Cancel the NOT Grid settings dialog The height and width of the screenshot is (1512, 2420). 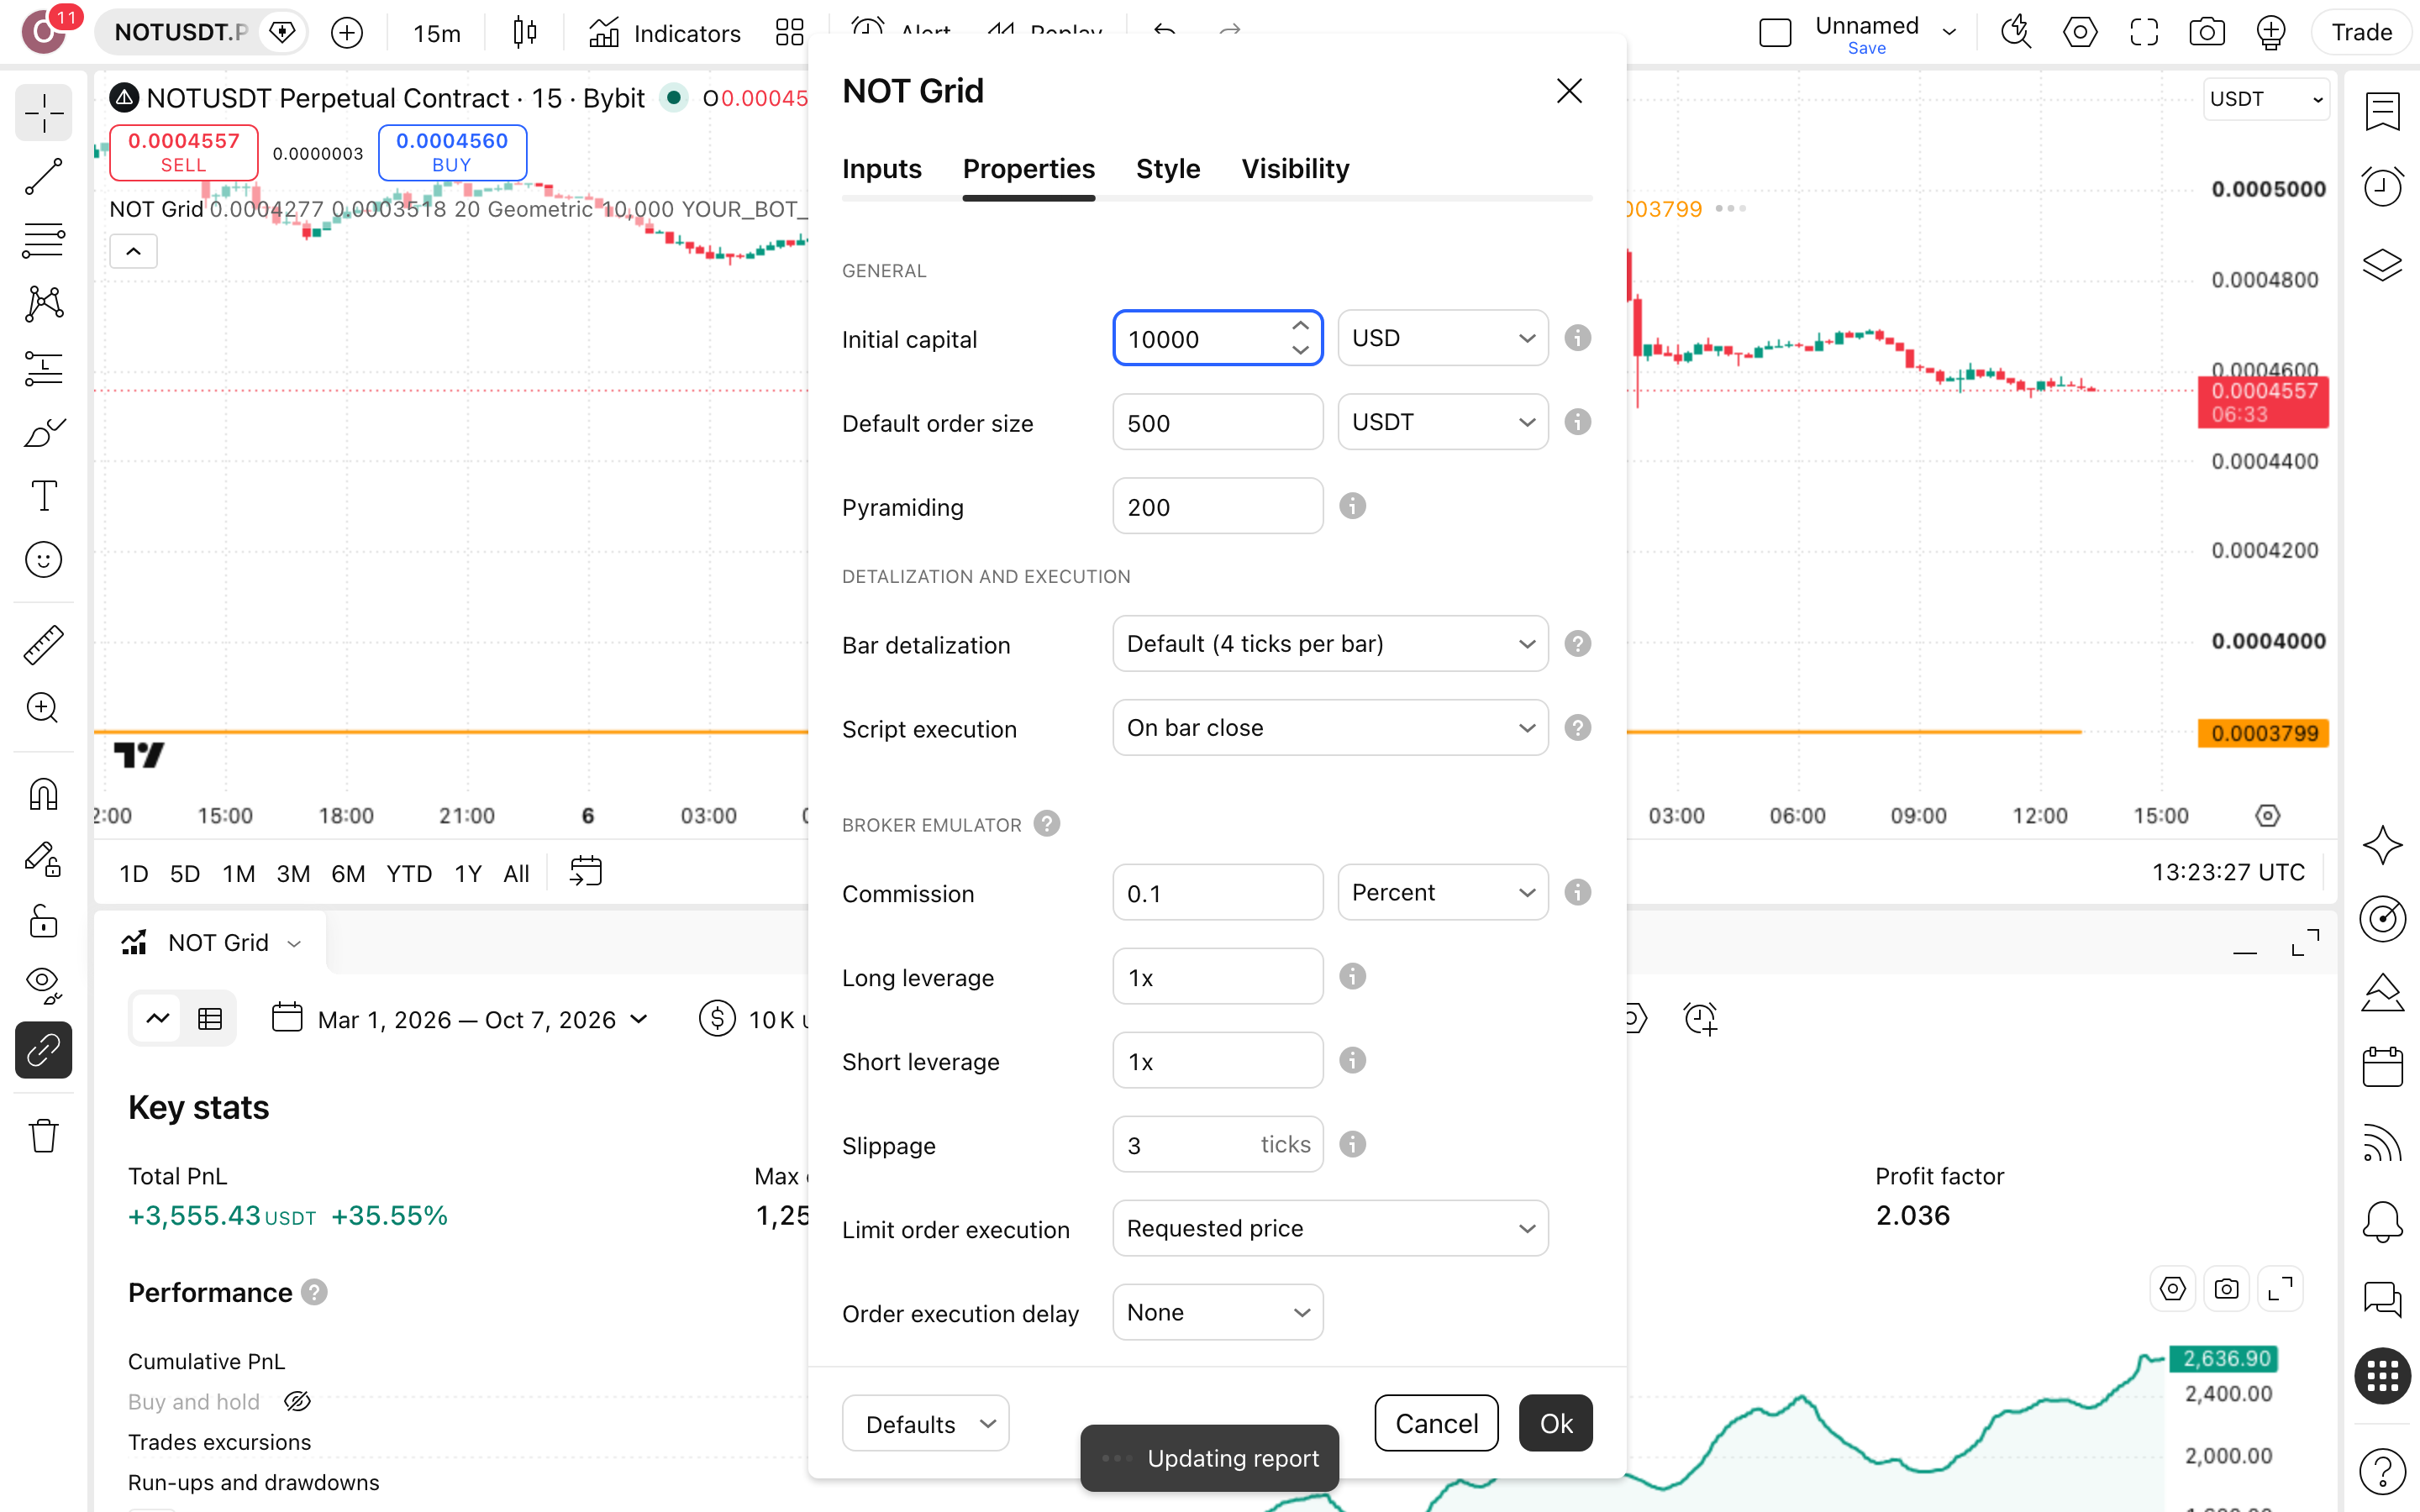click(1436, 1423)
